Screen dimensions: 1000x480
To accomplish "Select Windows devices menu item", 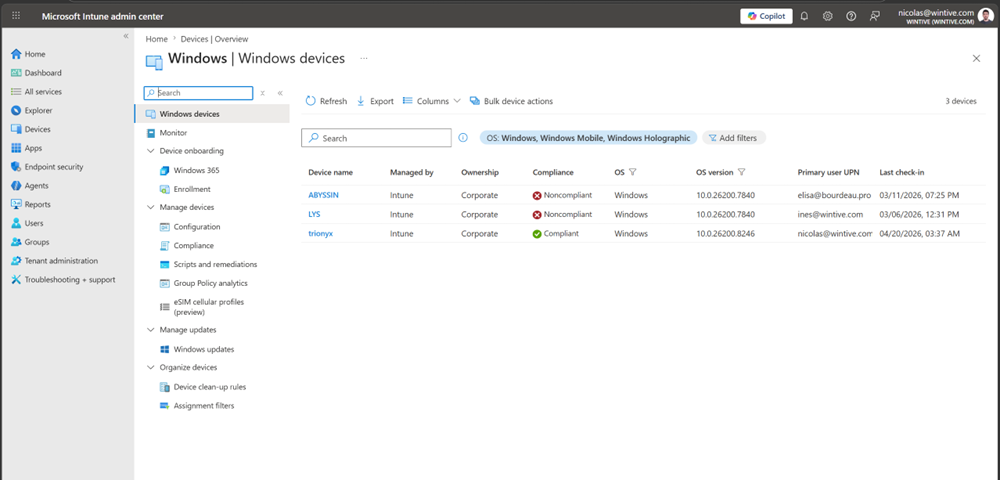I will (212, 114).
